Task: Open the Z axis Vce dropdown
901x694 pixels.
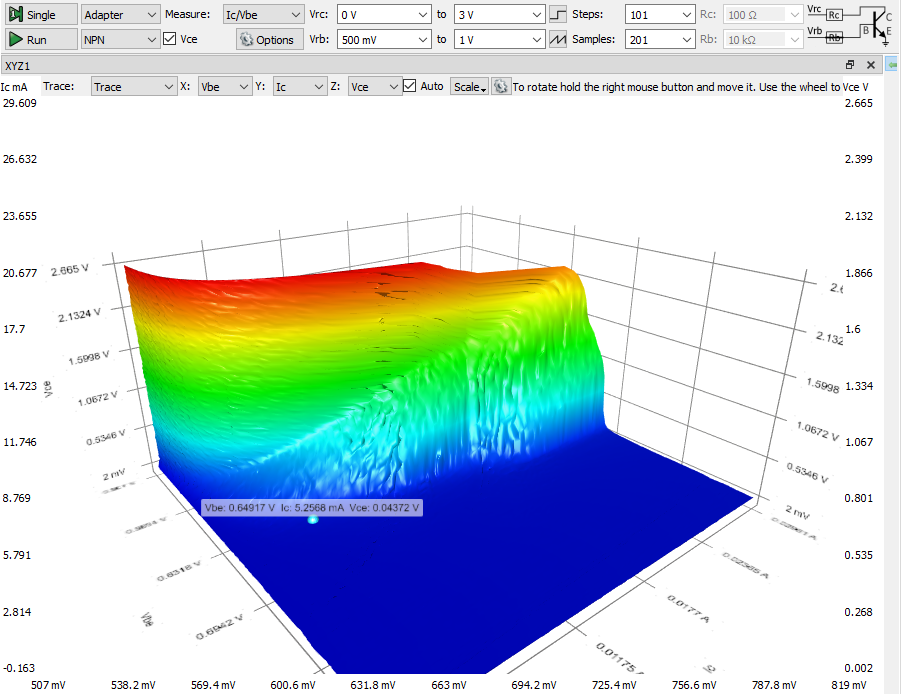Action: (375, 87)
